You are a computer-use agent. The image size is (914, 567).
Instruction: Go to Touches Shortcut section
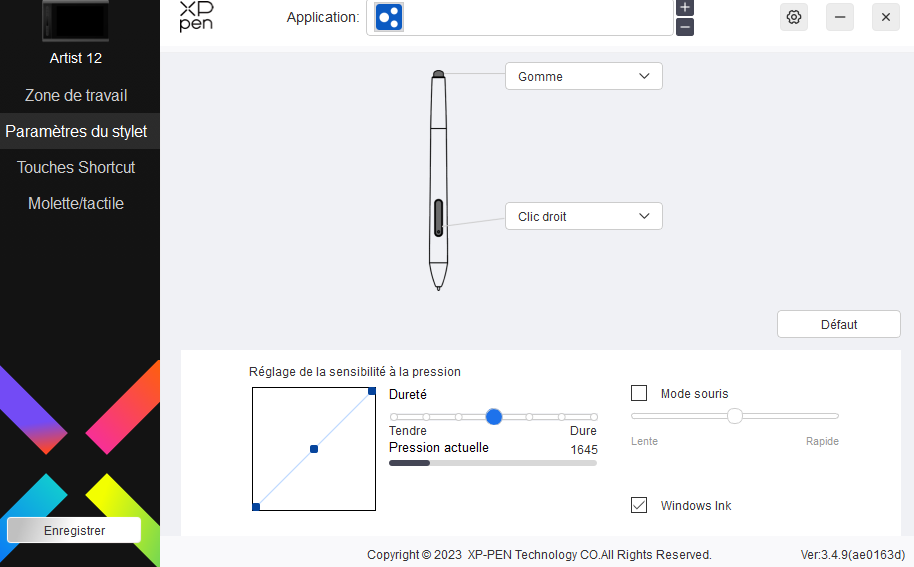76,167
